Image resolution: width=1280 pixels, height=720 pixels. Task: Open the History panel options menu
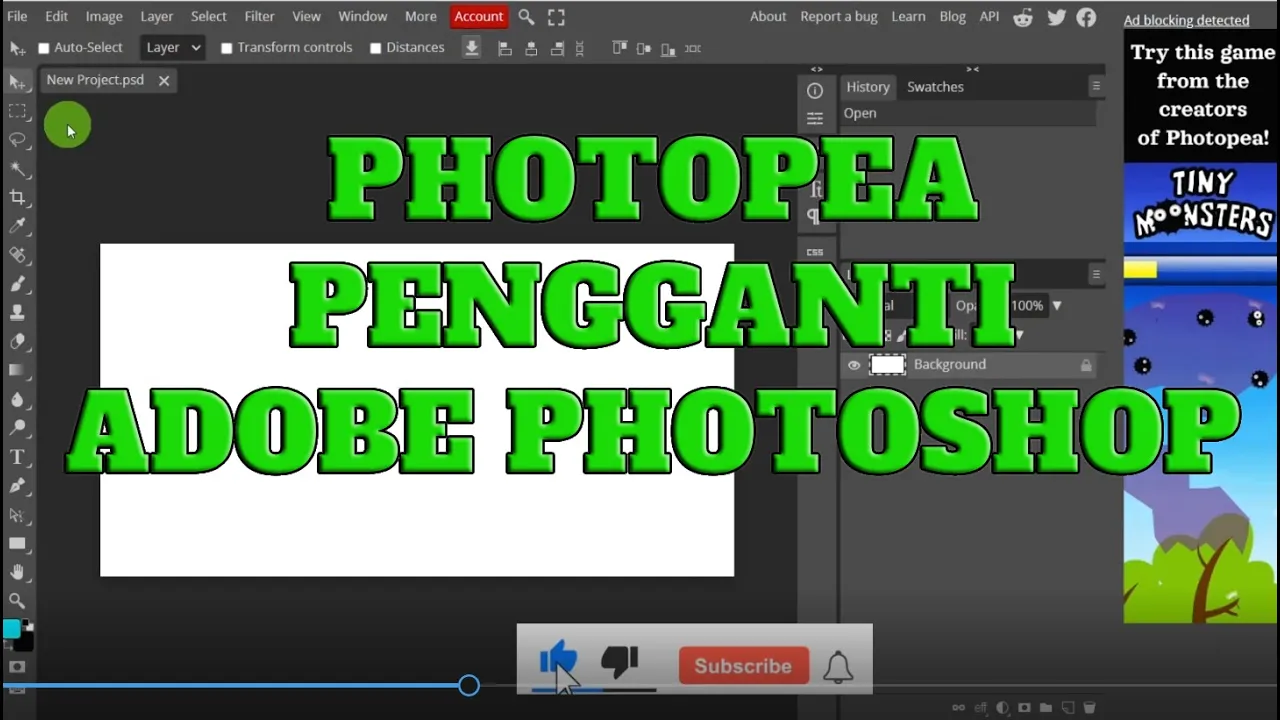(x=1096, y=86)
